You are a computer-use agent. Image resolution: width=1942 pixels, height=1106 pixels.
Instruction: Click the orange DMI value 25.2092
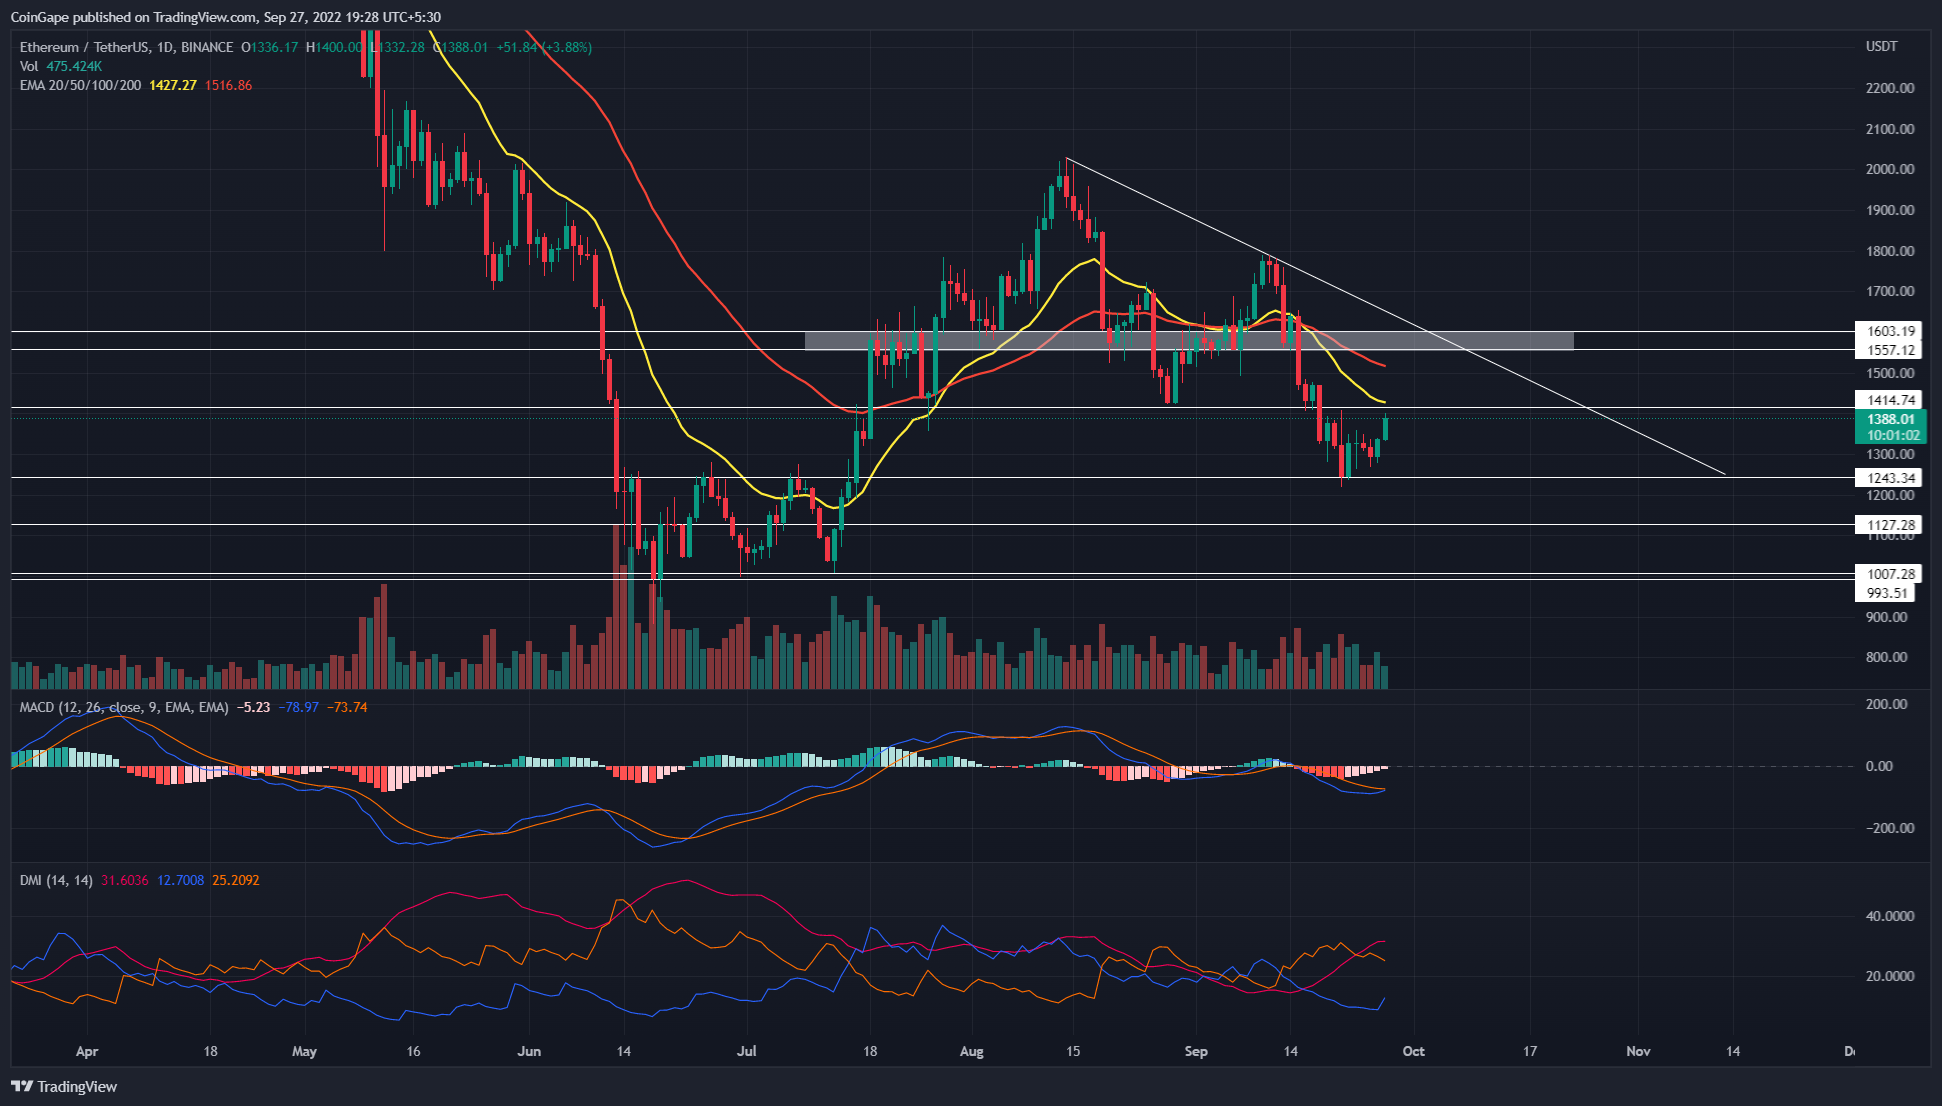(x=236, y=881)
